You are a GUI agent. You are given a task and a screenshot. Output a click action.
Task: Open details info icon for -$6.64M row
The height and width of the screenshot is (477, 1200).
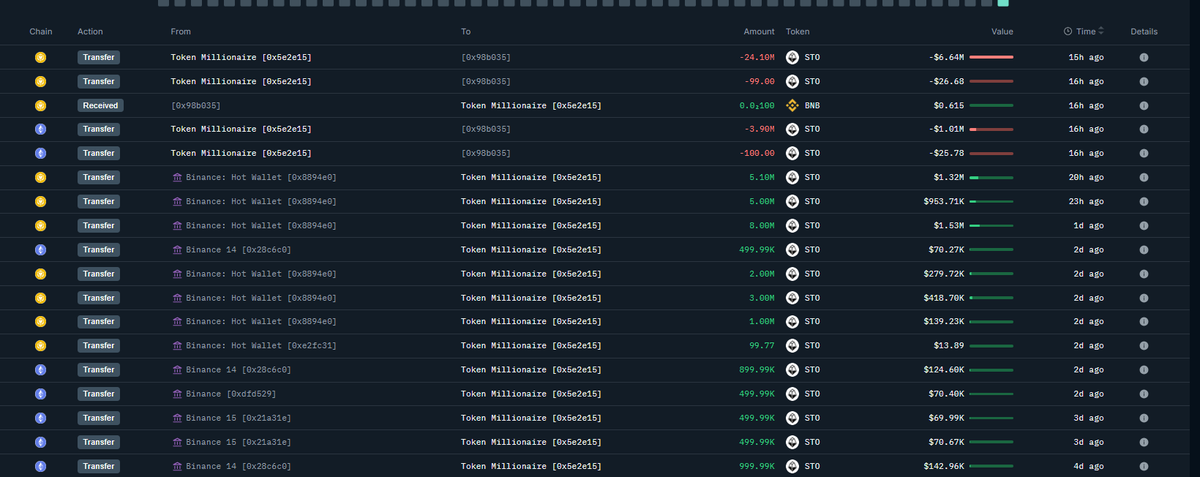(1143, 57)
